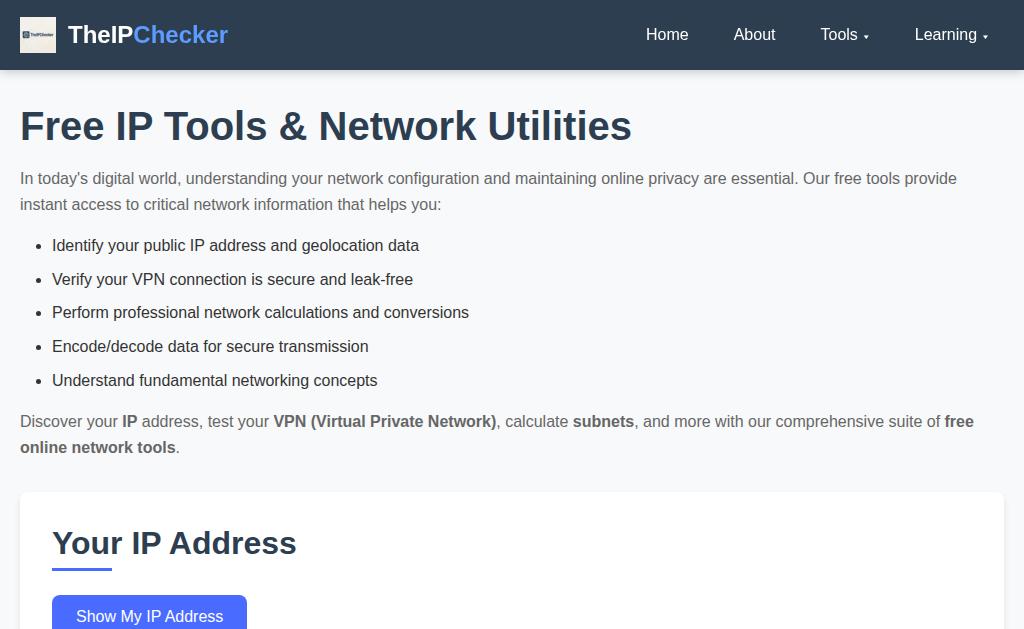Image resolution: width=1024 pixels, height=629 pixels.
Task: Click the bullet about network calculations and conversions
Action: pos(260,313)
